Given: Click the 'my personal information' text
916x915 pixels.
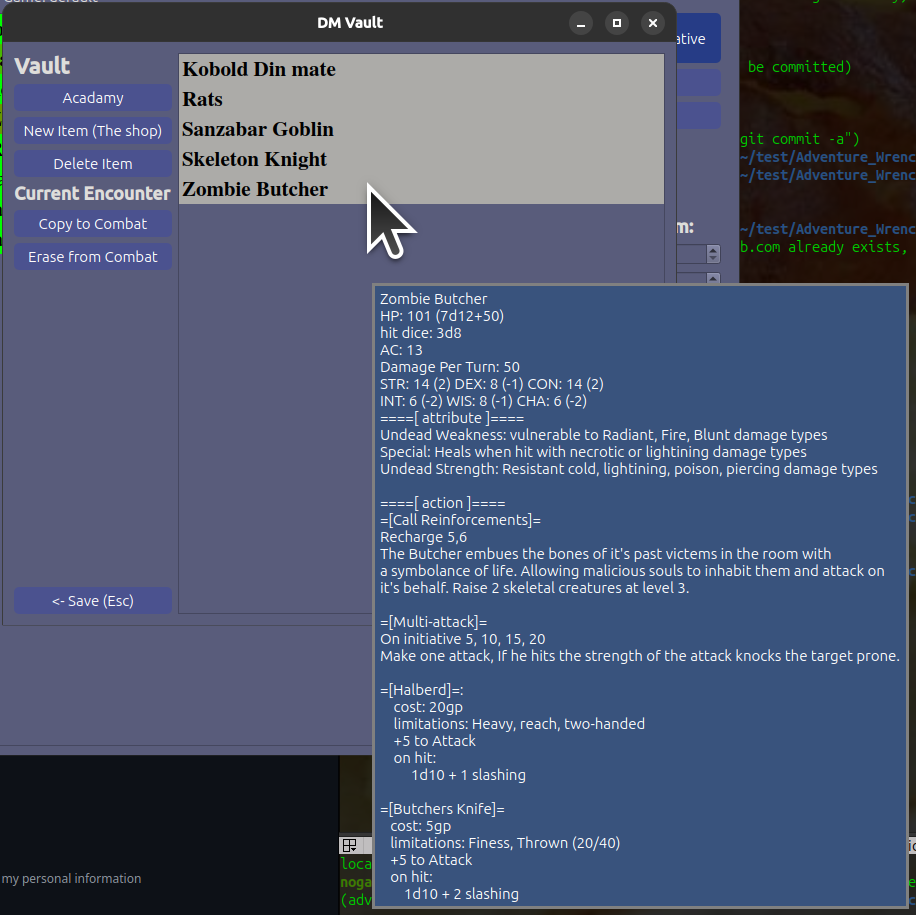Looking at the screenshot, I should point(71,878).
